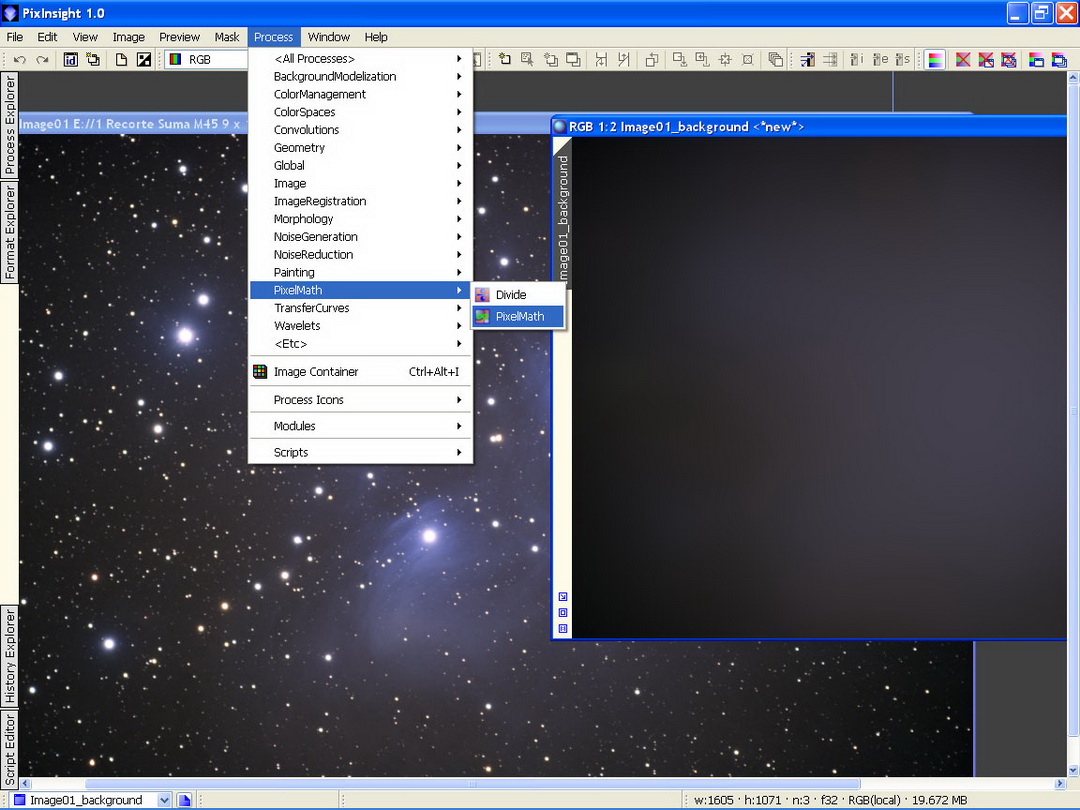
Task: Open the Preview menu
Action: click(179, 37)
